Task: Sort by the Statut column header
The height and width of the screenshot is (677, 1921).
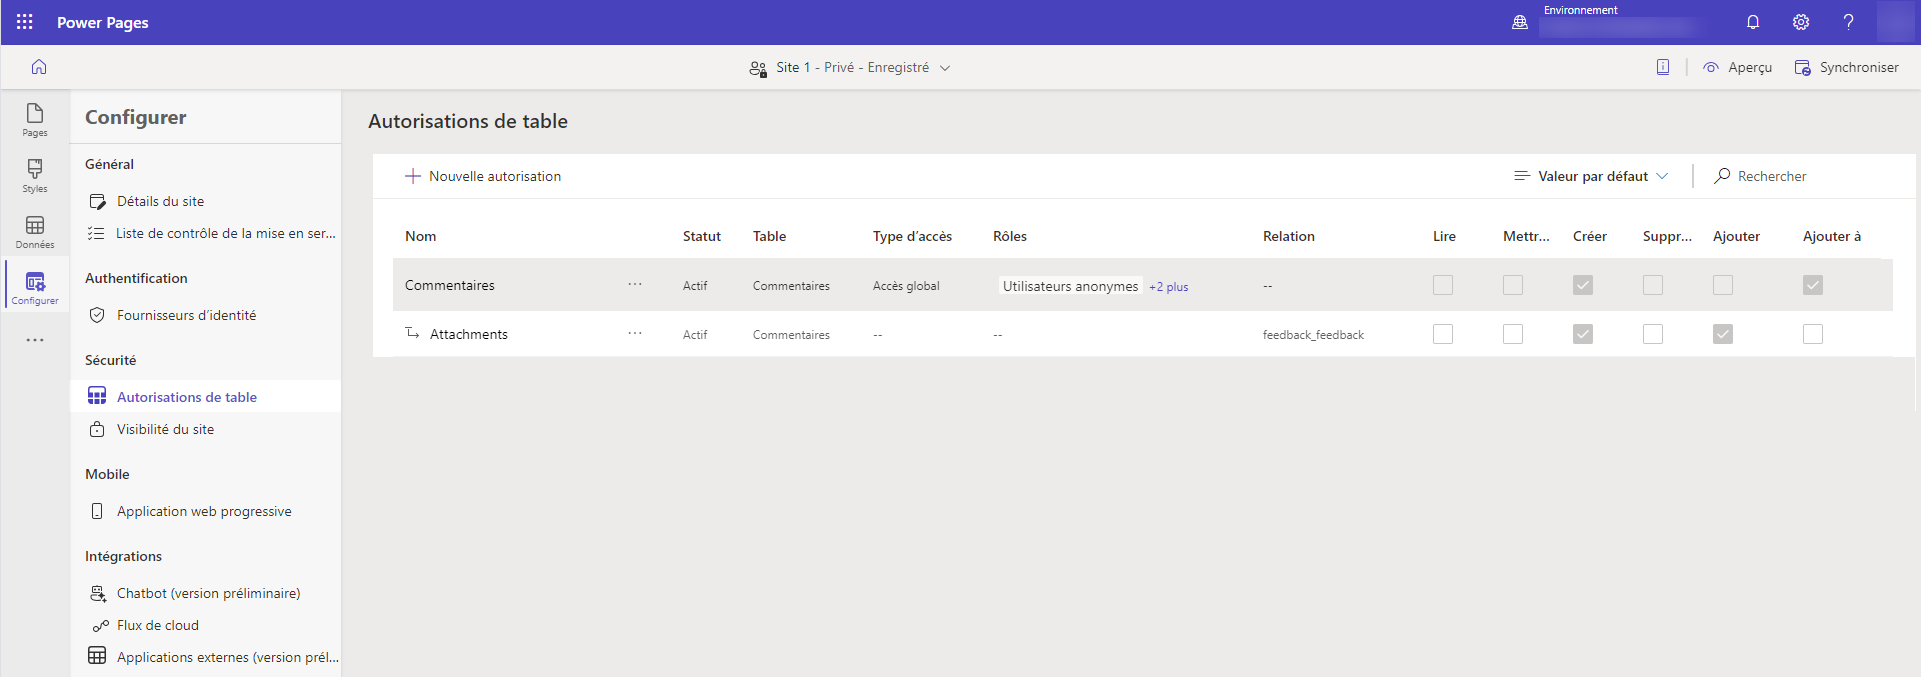Action: (x=702, y=236)
